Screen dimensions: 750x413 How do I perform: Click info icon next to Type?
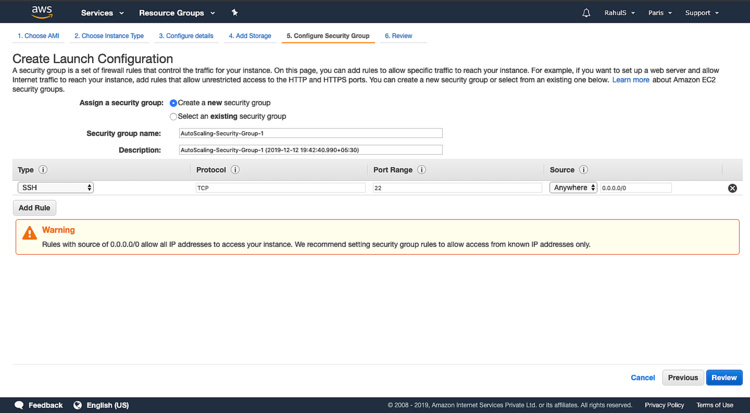tap(43, 170)
